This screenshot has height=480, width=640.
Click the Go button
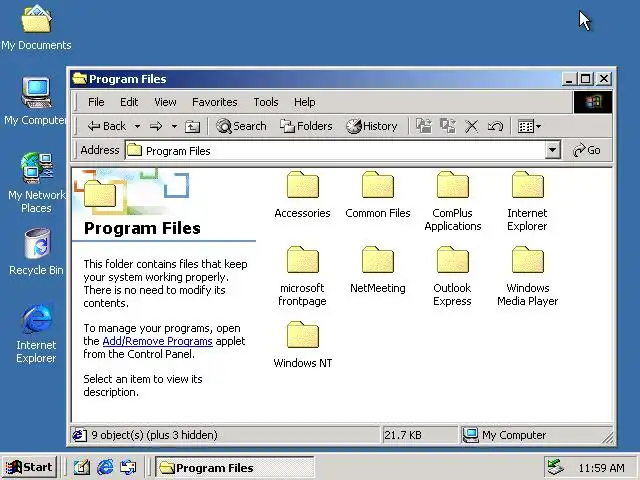pos(587,150)
